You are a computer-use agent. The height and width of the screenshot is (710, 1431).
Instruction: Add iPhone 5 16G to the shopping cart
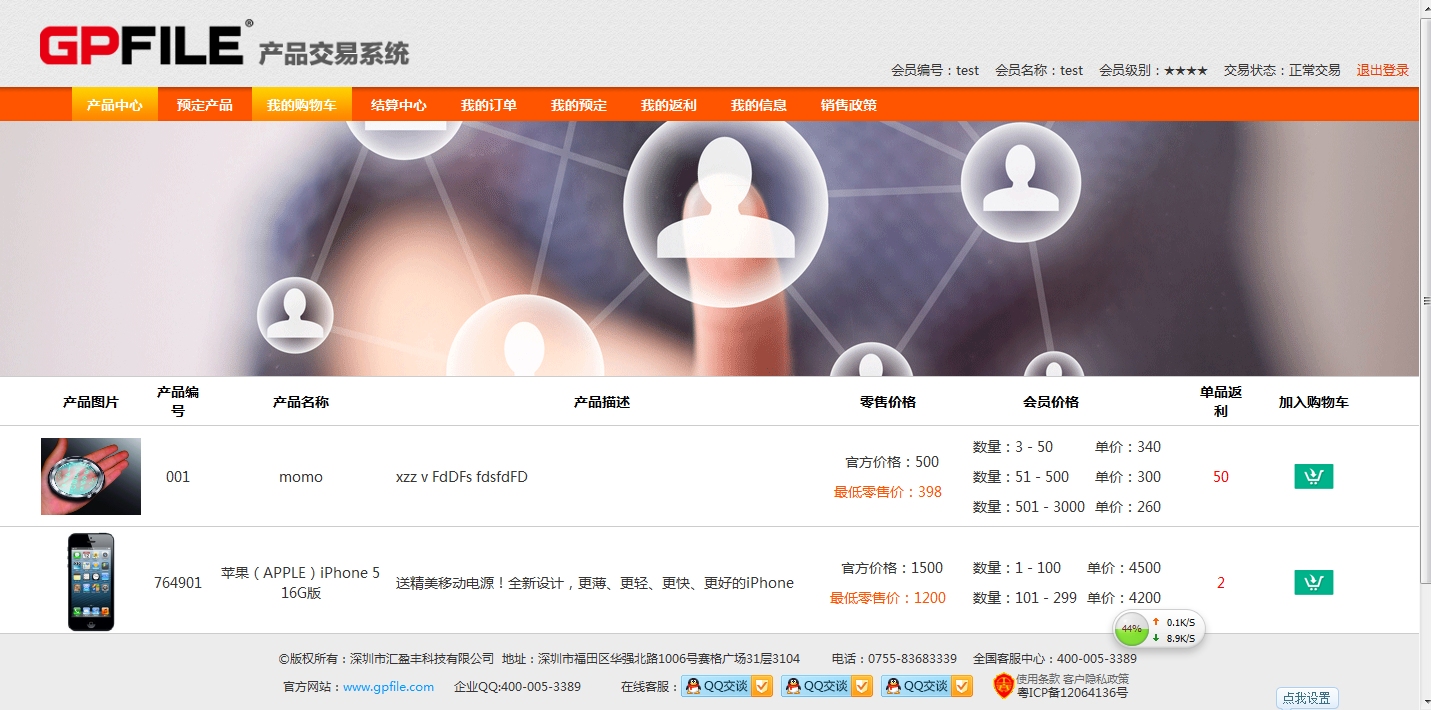1313,581
